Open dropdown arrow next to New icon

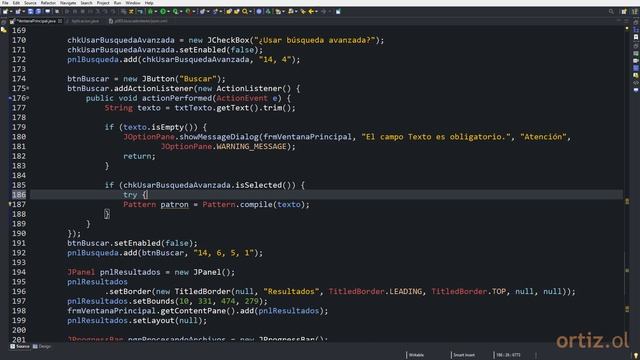[11, 11]
